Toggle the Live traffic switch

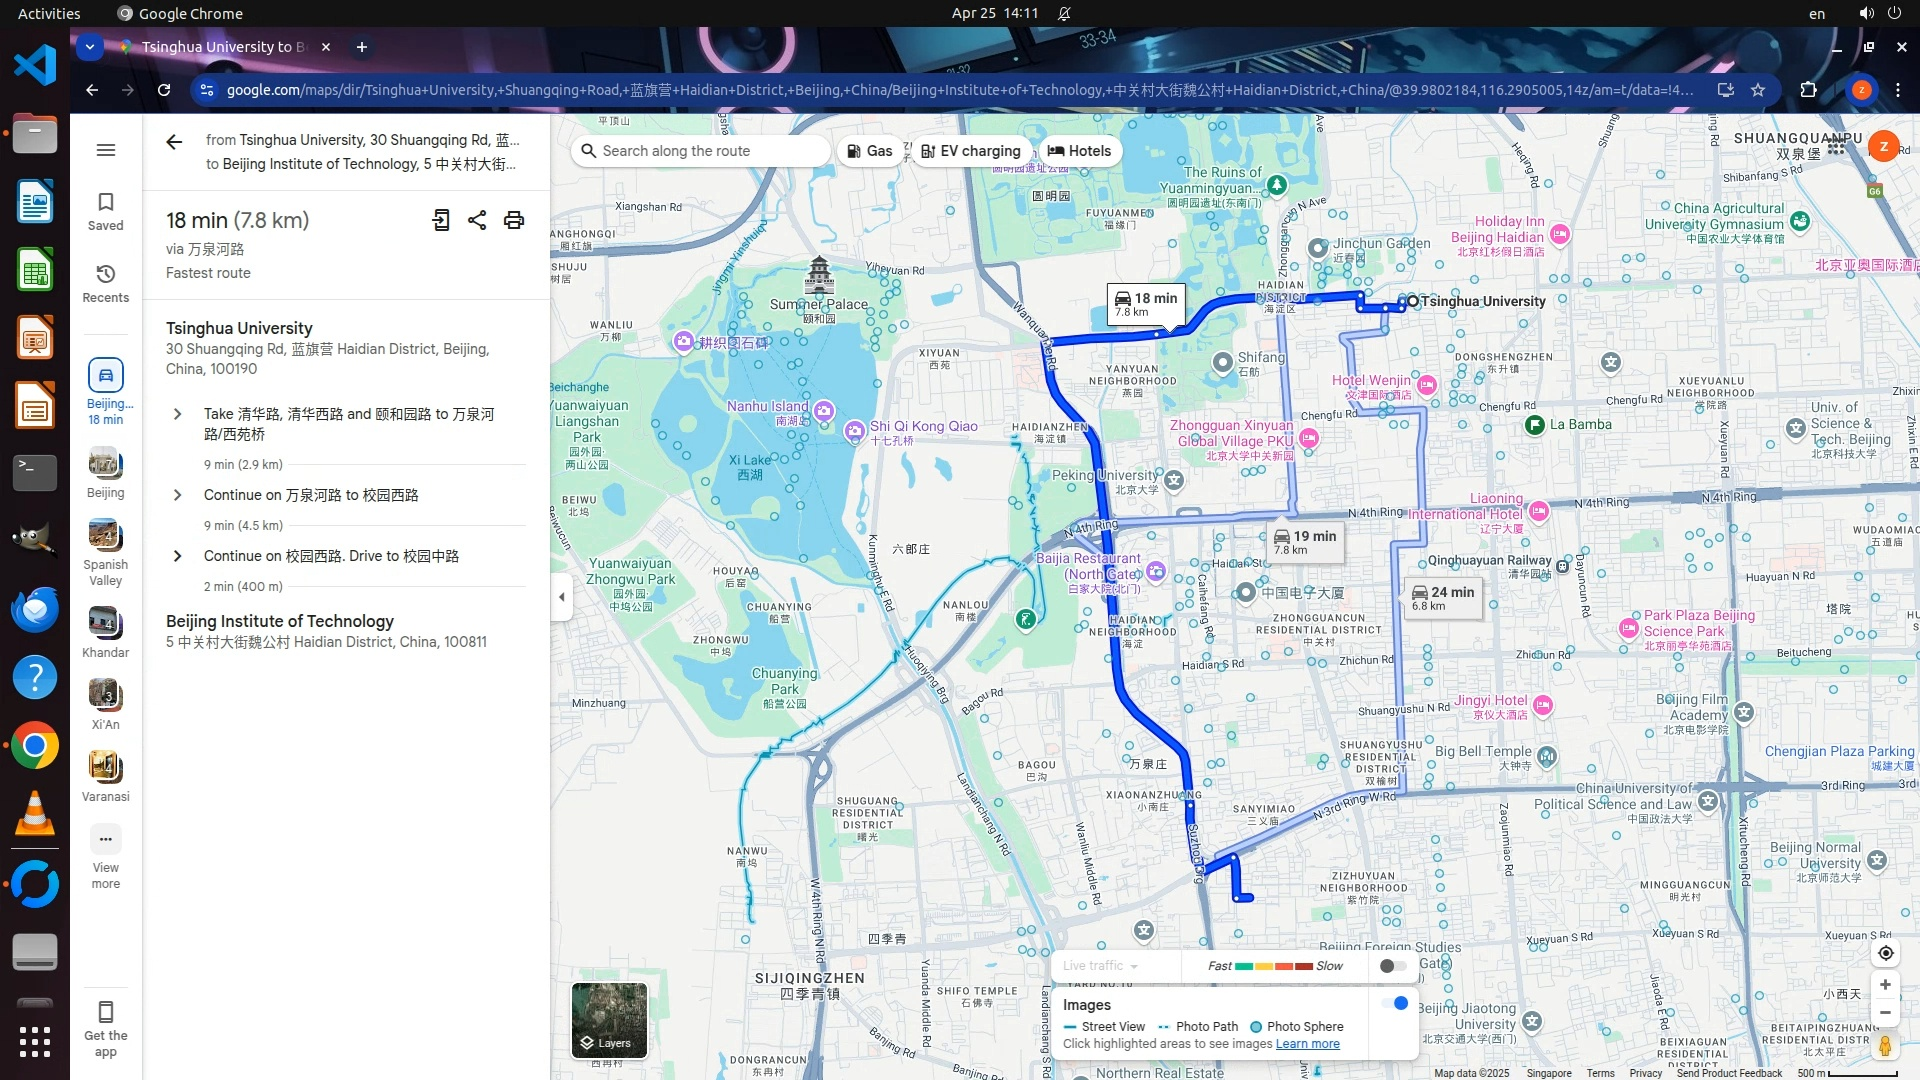pyautogui.click(x=1392, y=966)
